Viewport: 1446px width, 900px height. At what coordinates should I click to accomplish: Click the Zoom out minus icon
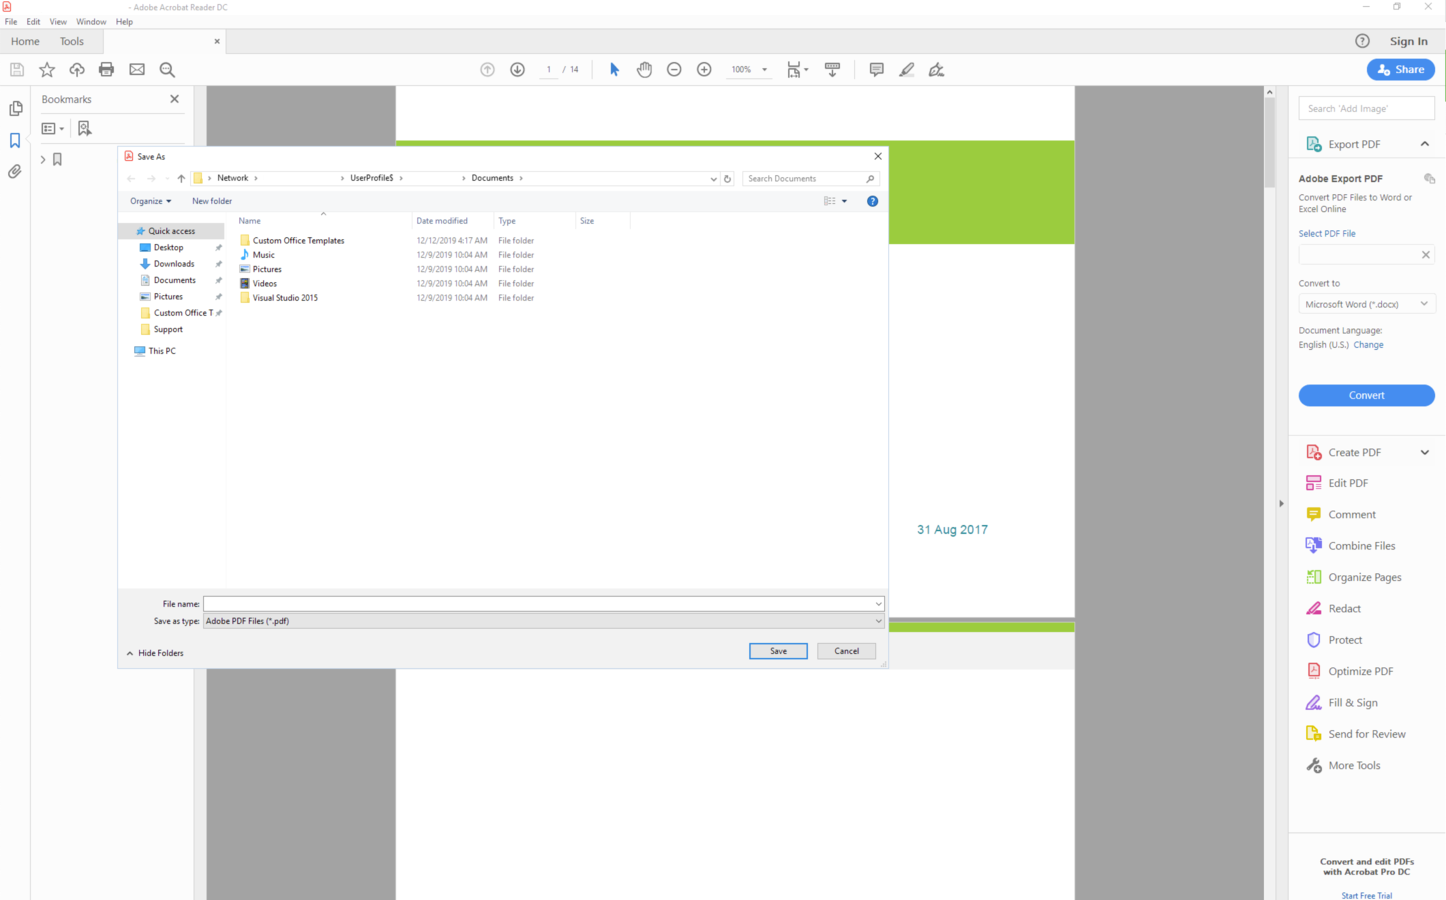pyautogui.click(x=674, y=69)
